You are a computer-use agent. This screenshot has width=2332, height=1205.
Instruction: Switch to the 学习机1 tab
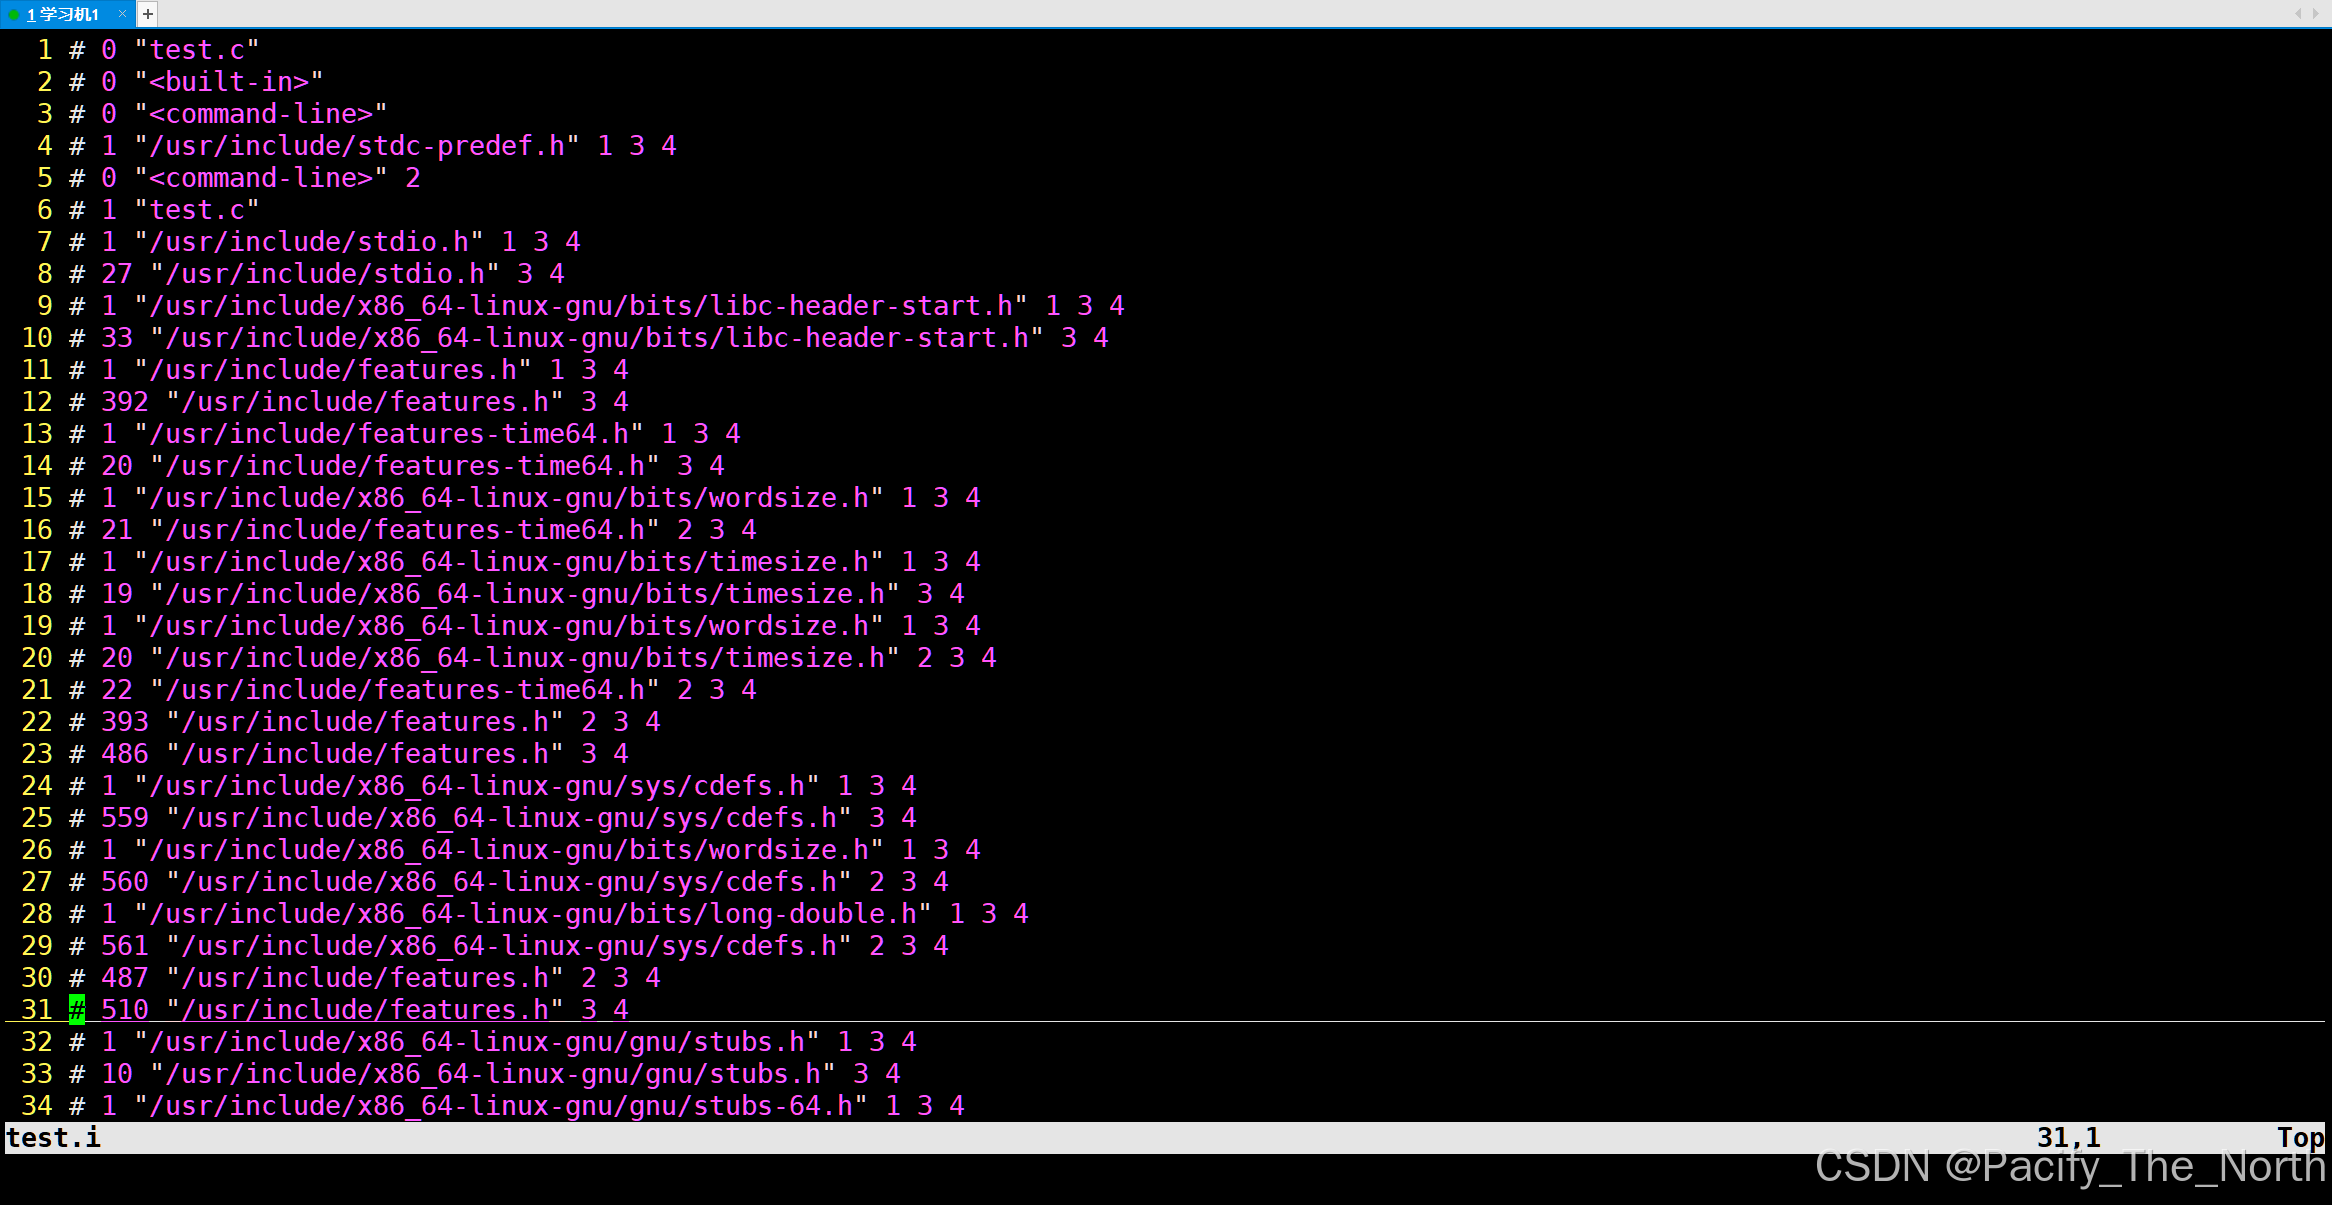click(x=63, y=14)
